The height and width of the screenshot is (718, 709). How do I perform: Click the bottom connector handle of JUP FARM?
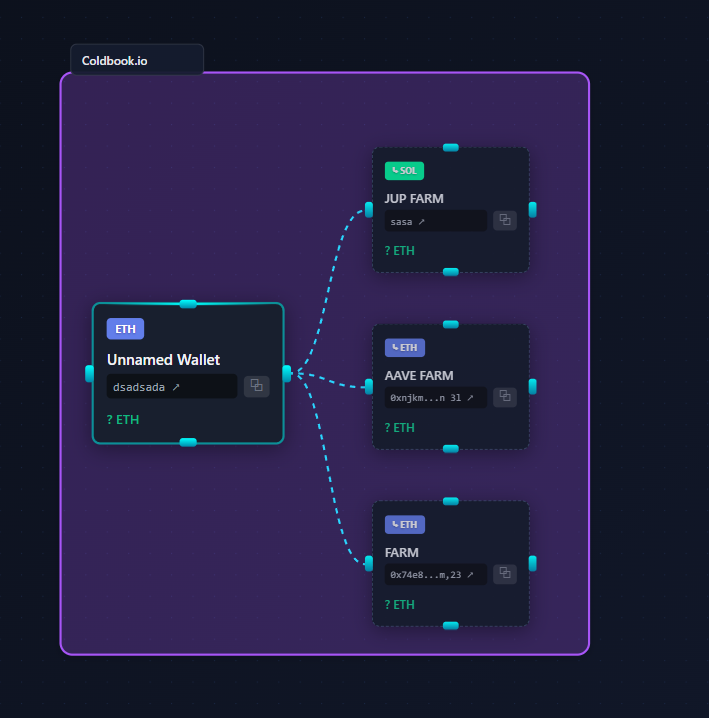[x=451, y=272]
